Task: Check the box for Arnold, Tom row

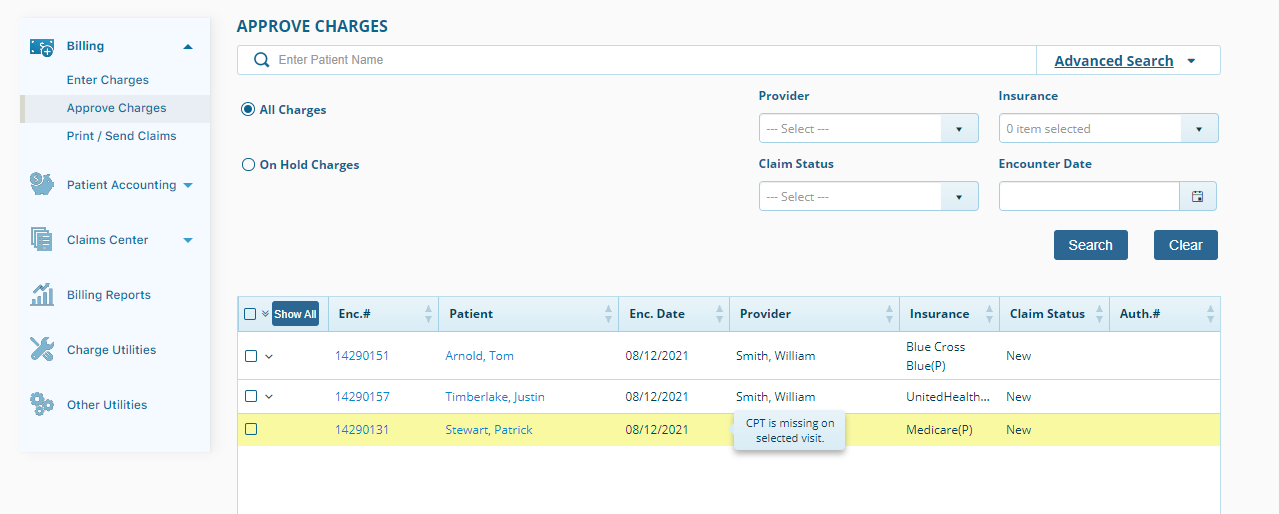Action: click(251, 356)
